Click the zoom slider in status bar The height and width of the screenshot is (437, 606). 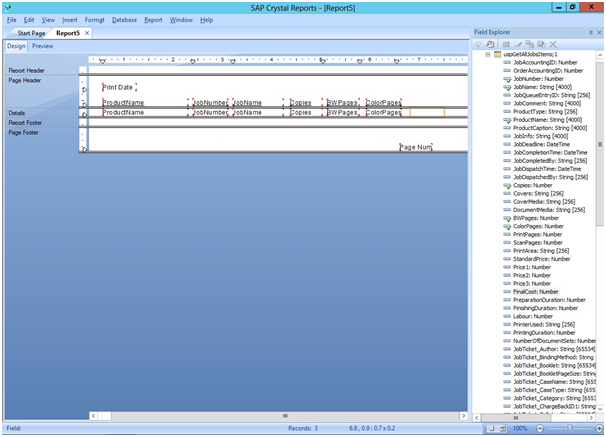click(570, 428)
